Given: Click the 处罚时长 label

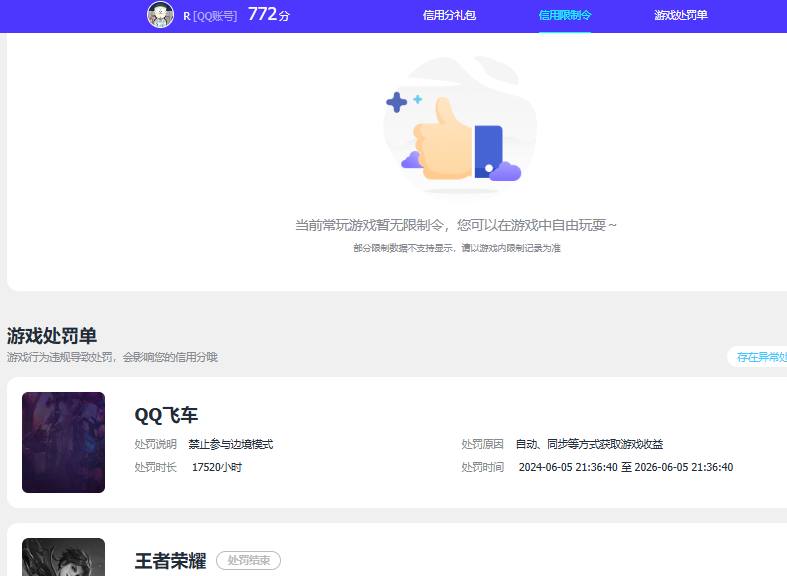Looking at the screenshot, I should 156,467.
